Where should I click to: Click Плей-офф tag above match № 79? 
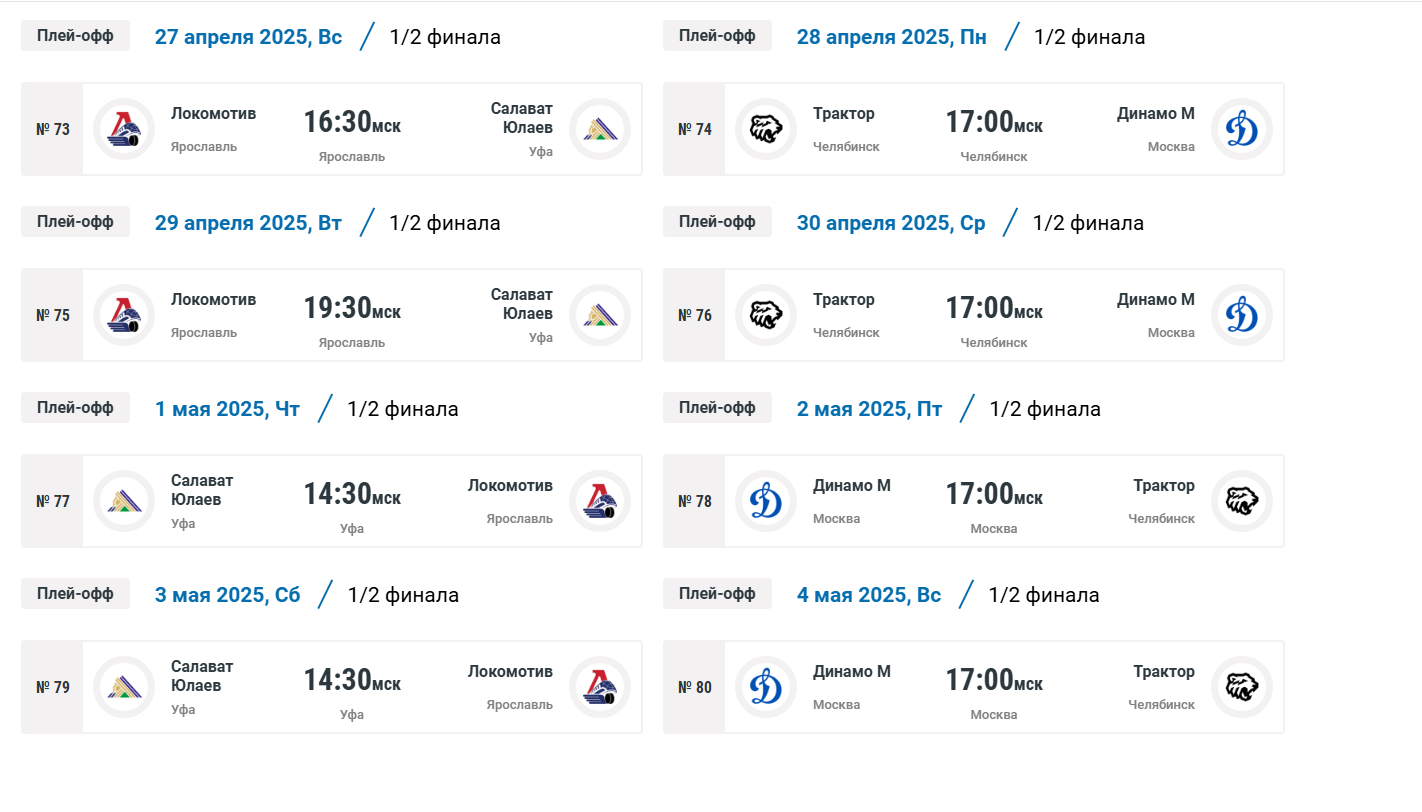pos(75,593)
